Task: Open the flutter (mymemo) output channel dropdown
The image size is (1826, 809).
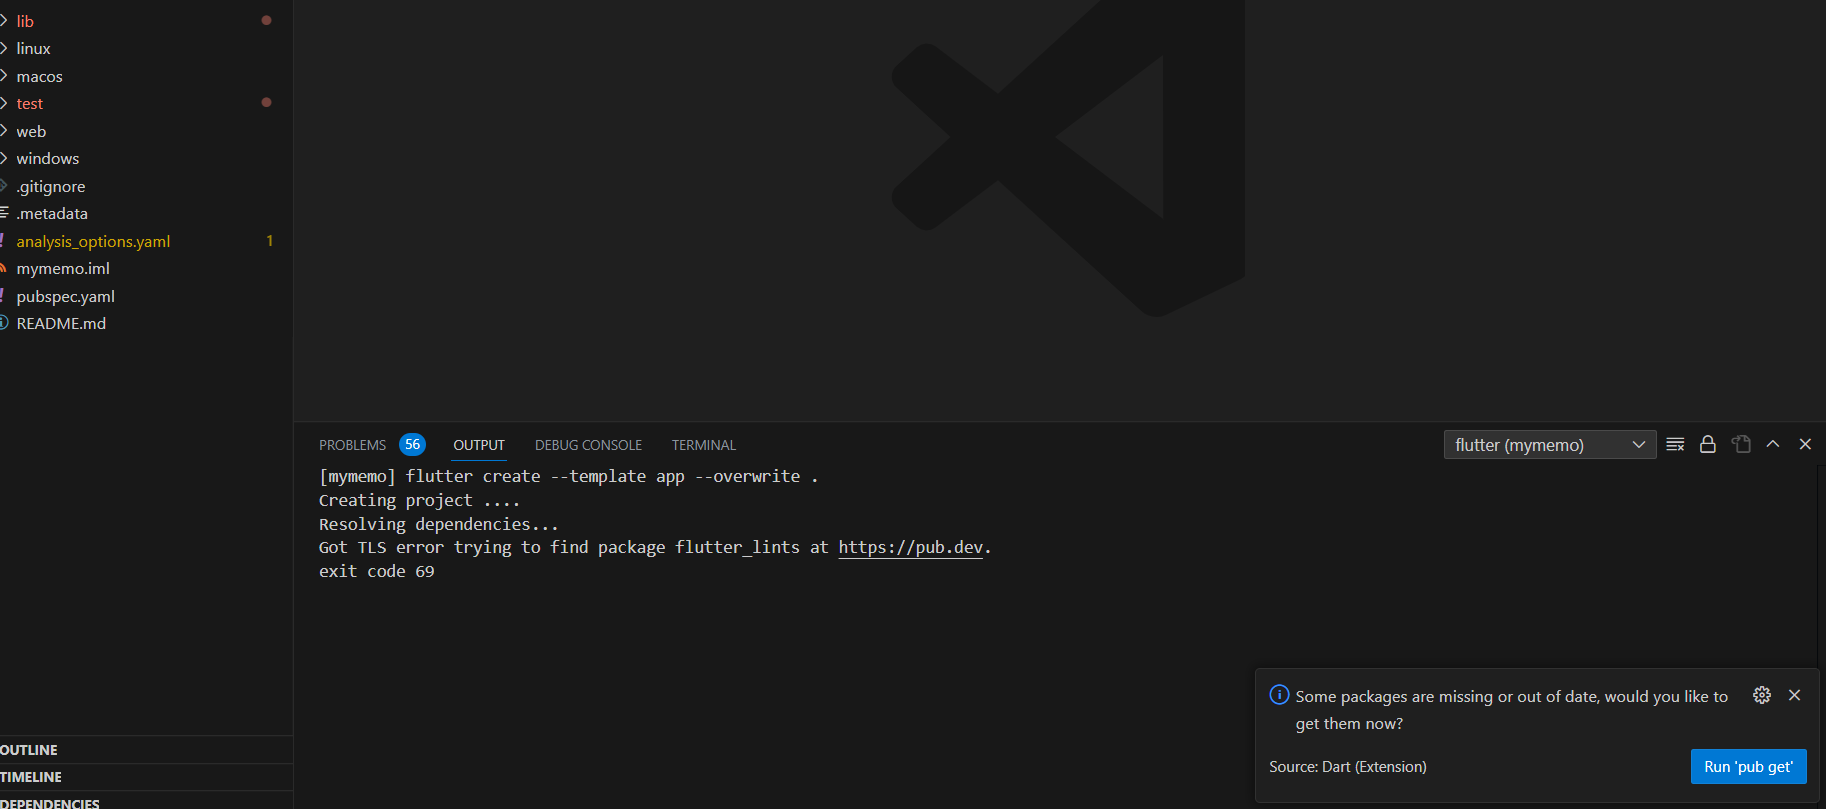Action: pyautogui.click(x=1550, y=445)
